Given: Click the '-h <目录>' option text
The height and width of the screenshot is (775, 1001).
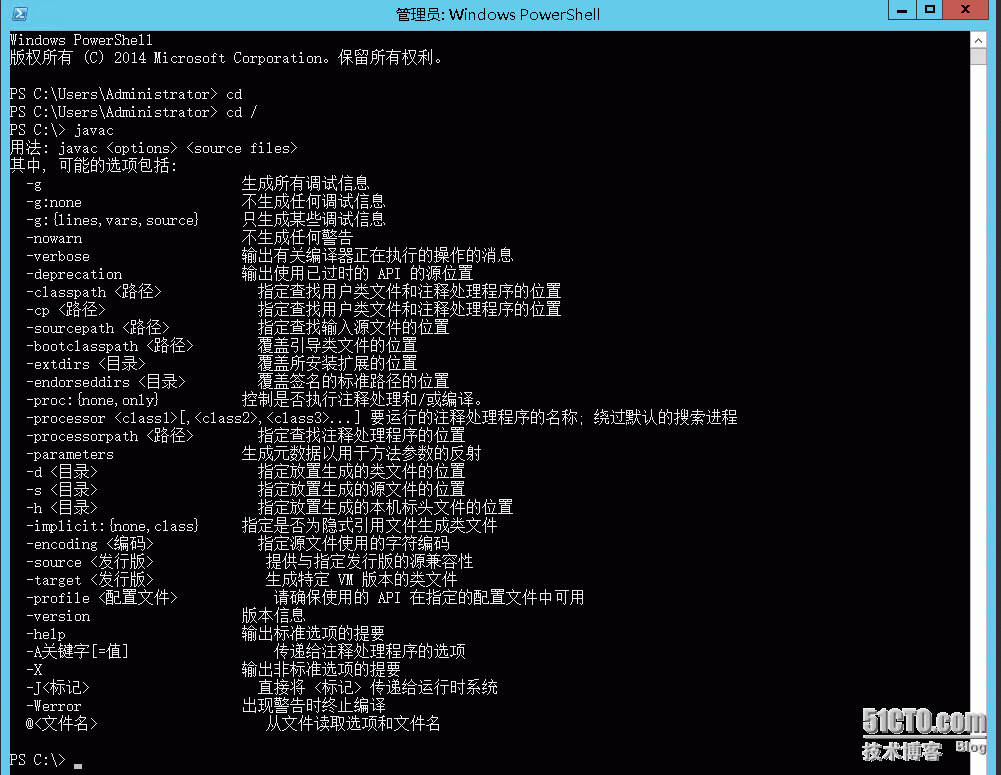Looking at the screenshot, I should (61, 508).
